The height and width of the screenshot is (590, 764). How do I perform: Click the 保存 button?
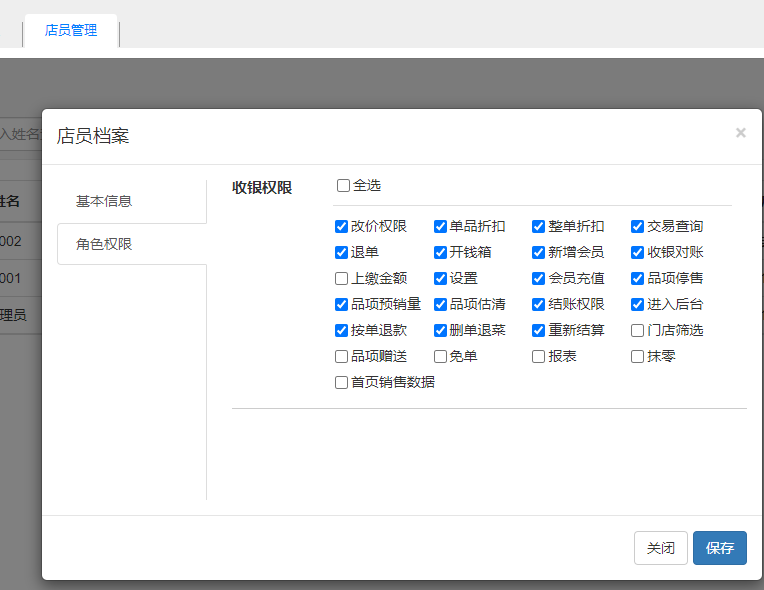(719, 548)
